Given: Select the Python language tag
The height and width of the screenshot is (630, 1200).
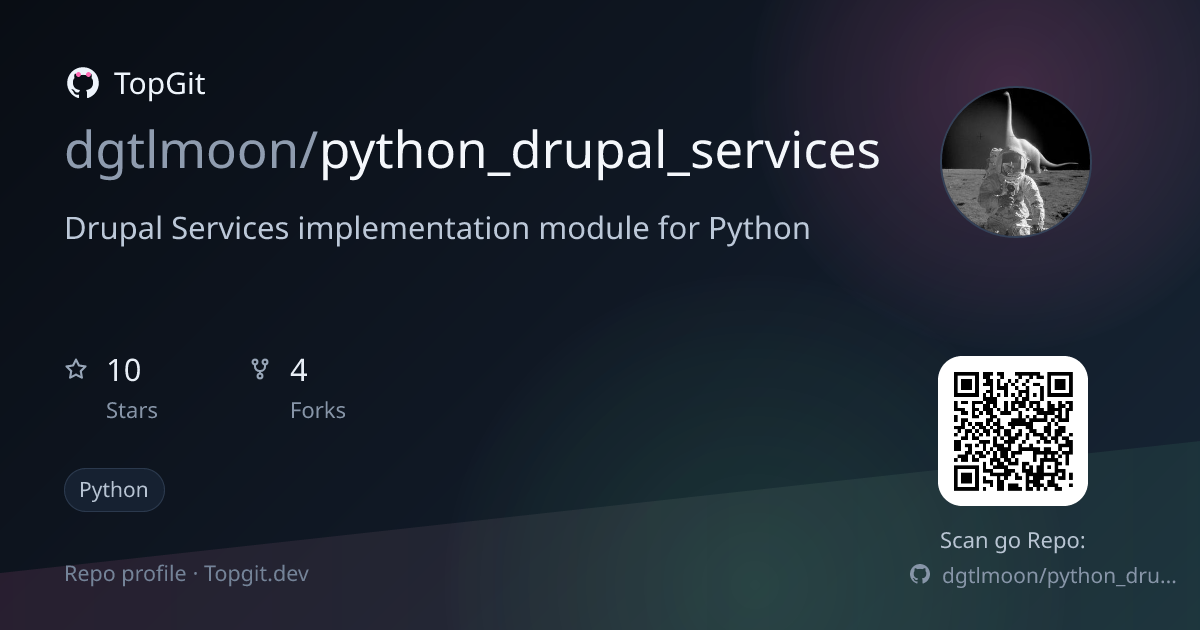Looking at the screenshot, I should [x=114, y=490].
